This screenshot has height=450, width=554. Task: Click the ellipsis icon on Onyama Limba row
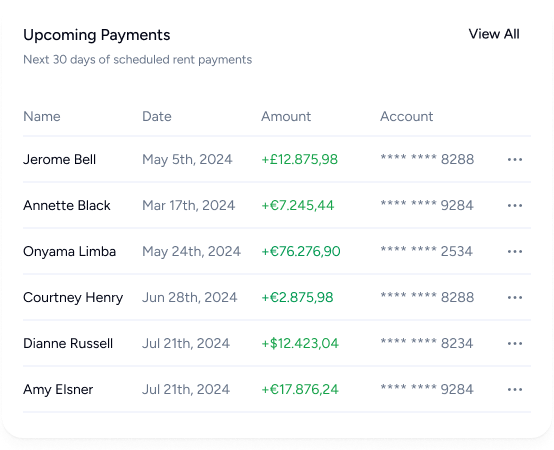(515, 251)
